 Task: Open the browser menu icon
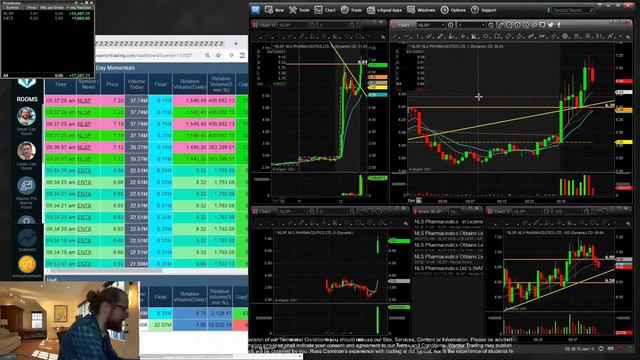tap(242, 55)
